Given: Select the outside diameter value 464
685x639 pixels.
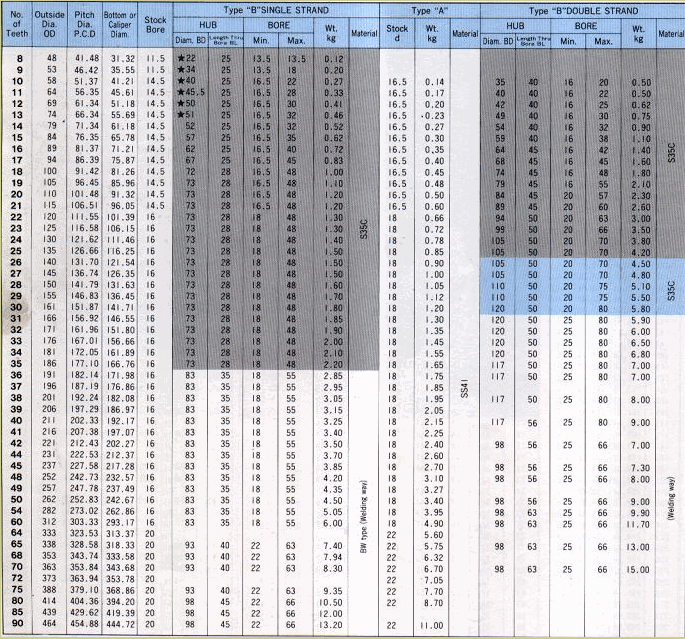Looking at the screenshot, I should tap(50, 623).
